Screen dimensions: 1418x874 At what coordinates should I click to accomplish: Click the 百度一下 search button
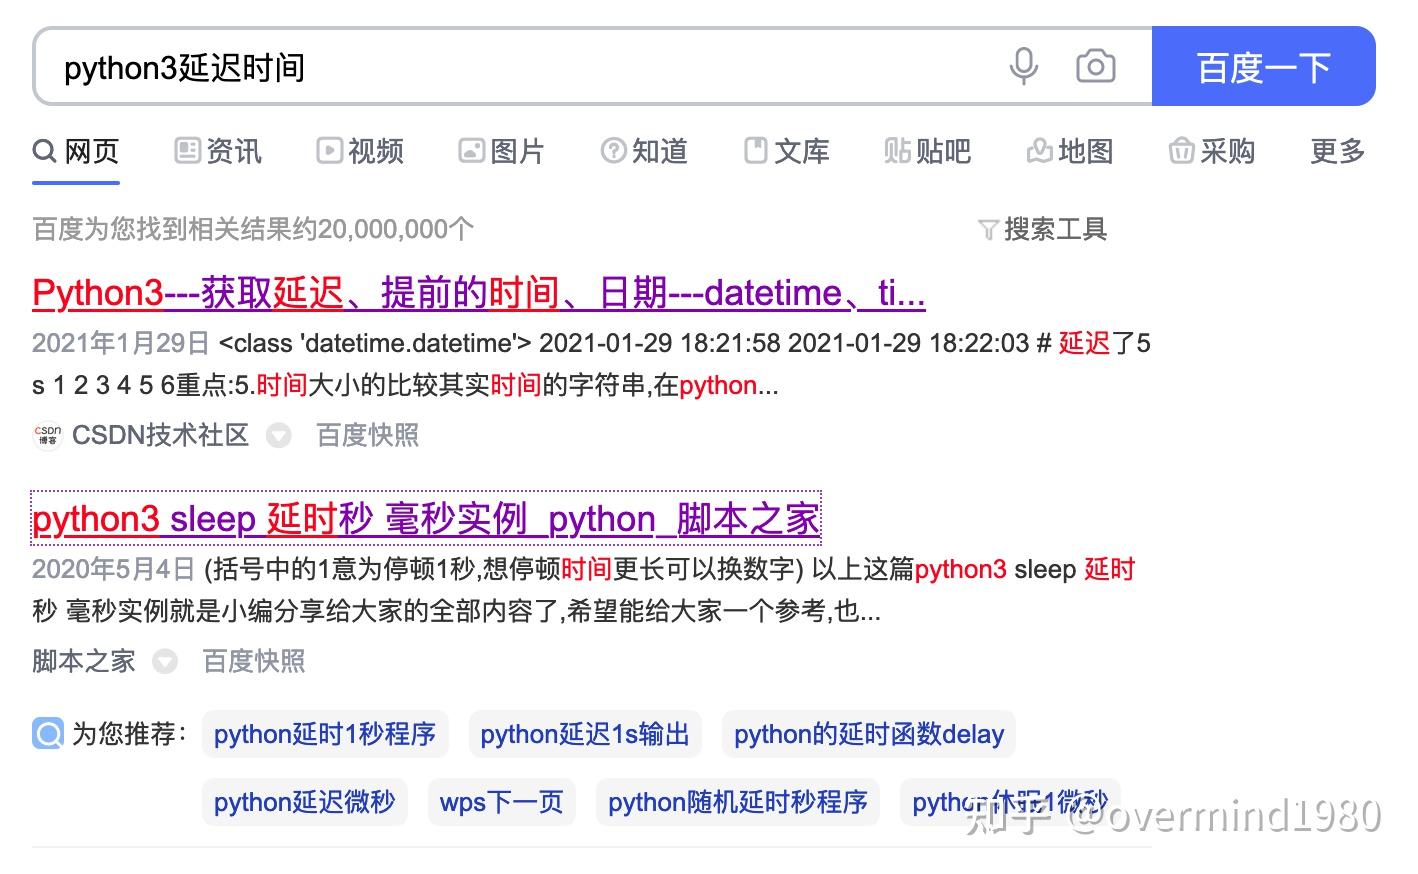(x=1263, y=66)
